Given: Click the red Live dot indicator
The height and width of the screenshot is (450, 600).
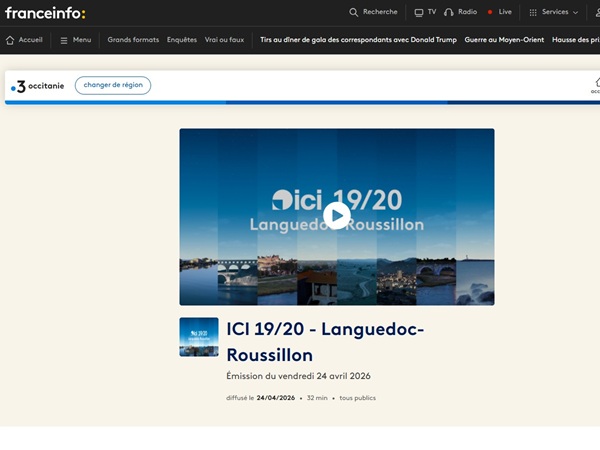Looking at the screenshot, I should [490, 12].
